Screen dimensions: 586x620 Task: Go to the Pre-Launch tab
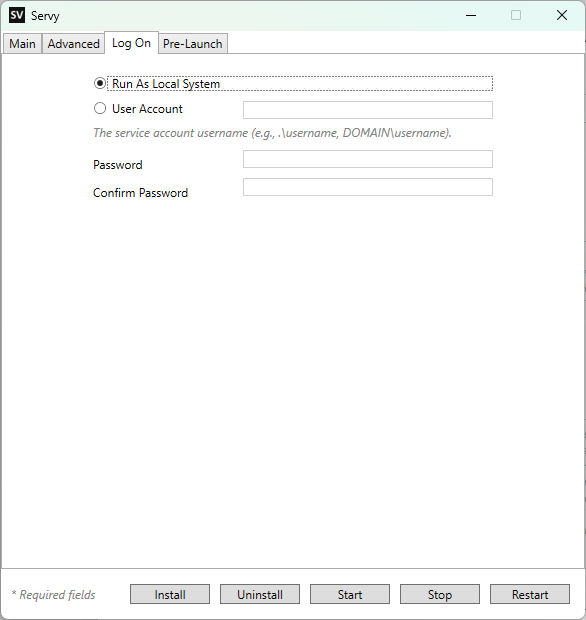[x=193, y=43]
